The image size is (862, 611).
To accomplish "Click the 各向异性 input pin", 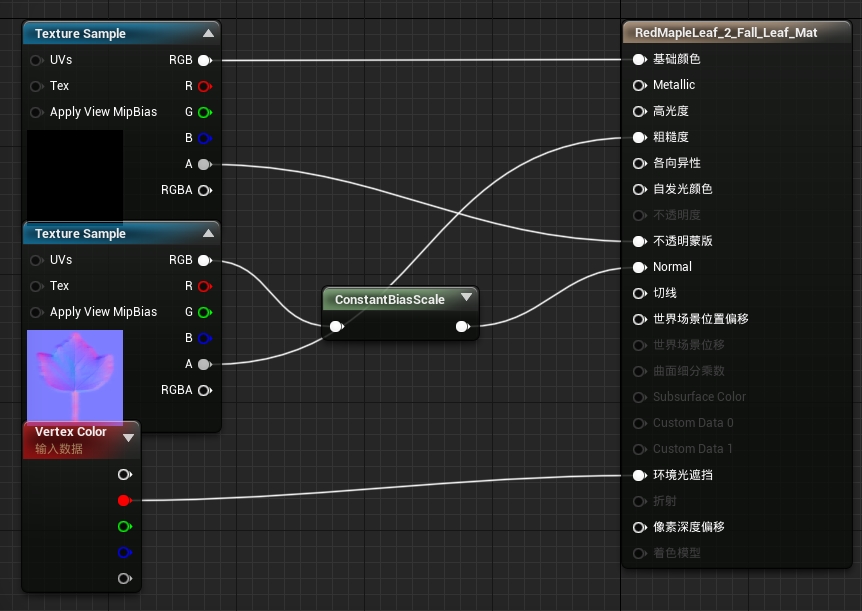I will 639,163.
